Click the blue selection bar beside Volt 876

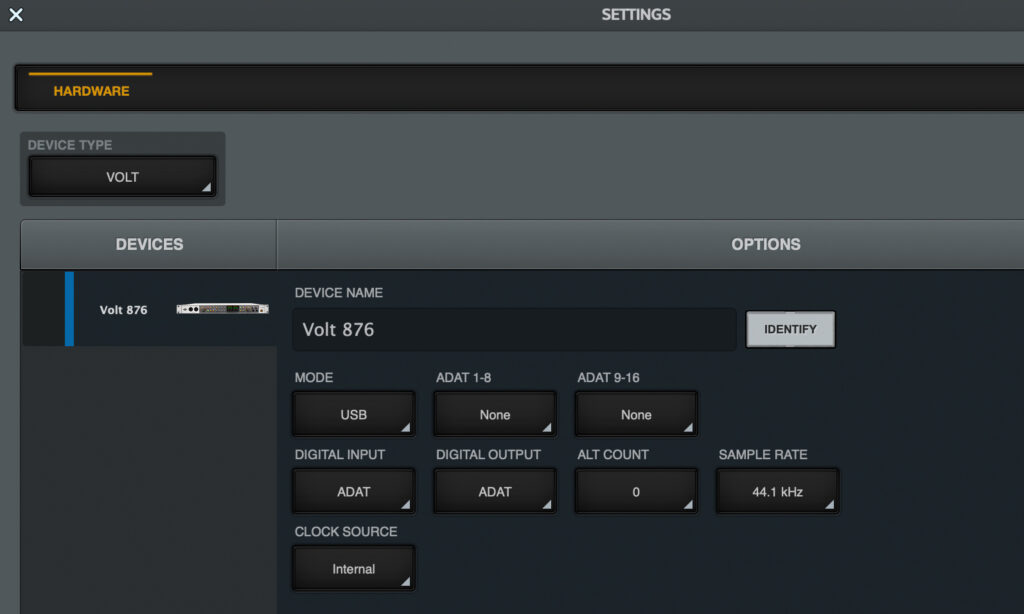[69, 309]
